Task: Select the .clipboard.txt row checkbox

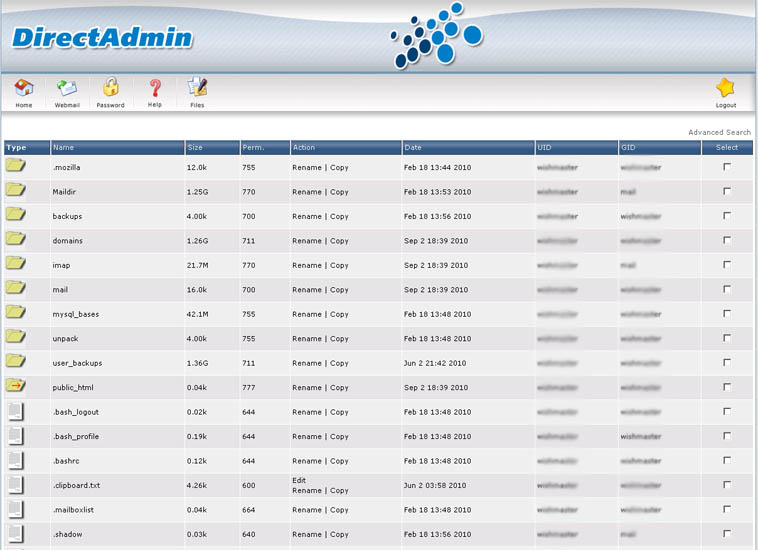Action: (x=727, y=485)
